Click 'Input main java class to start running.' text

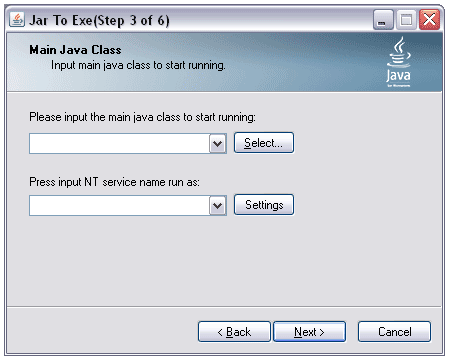click(x=138, y=65)
